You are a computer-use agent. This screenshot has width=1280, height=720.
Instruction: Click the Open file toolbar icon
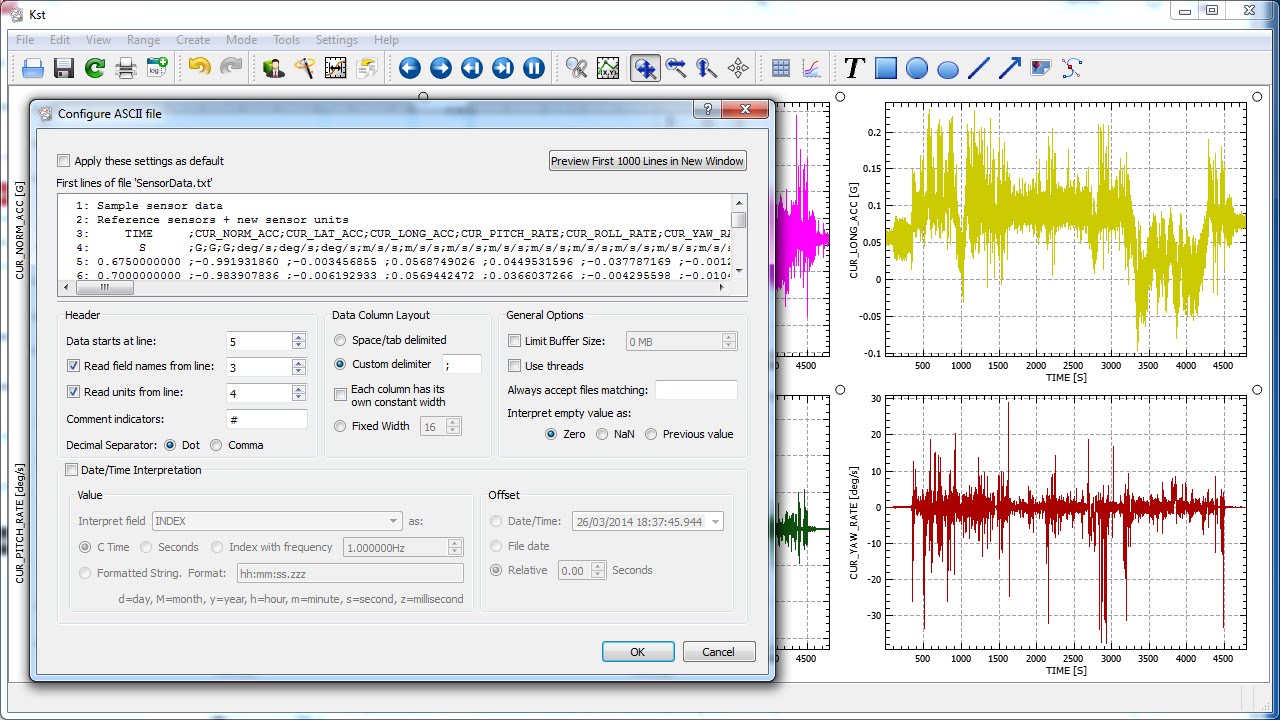pos(33,68)
